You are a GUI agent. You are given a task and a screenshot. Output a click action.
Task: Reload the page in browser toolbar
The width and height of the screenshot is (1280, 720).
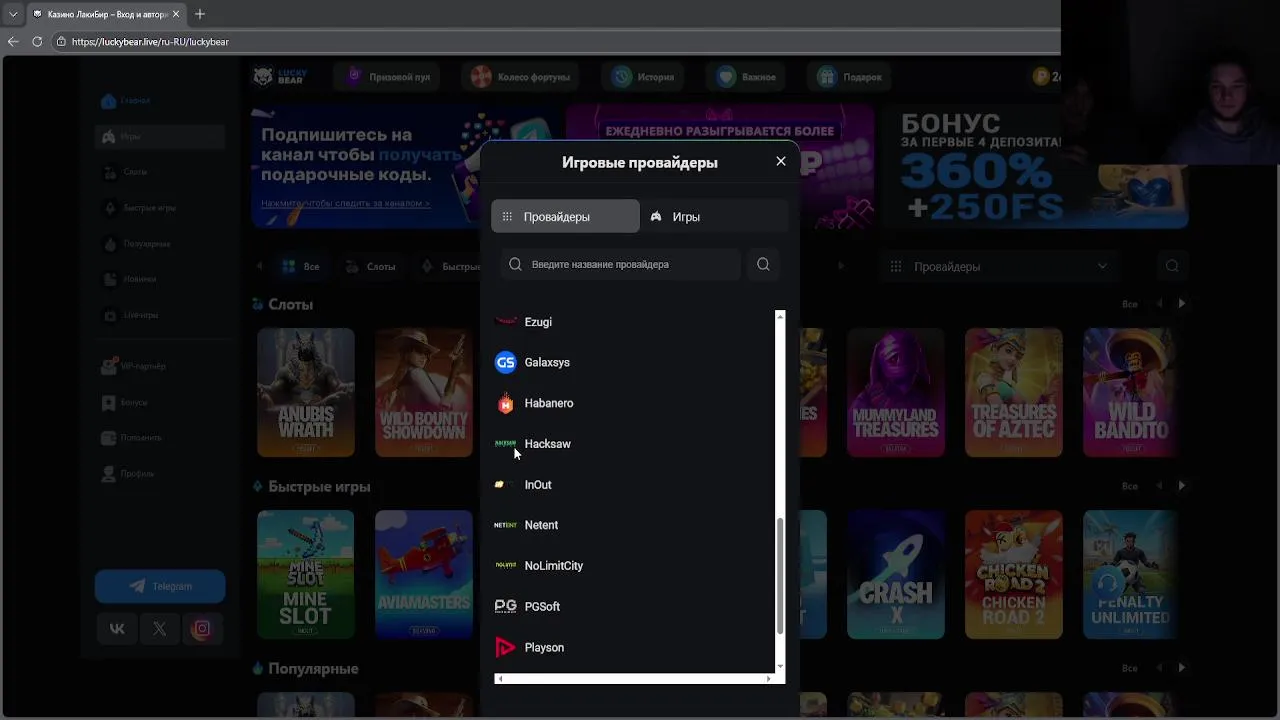[x=37, y=42]
